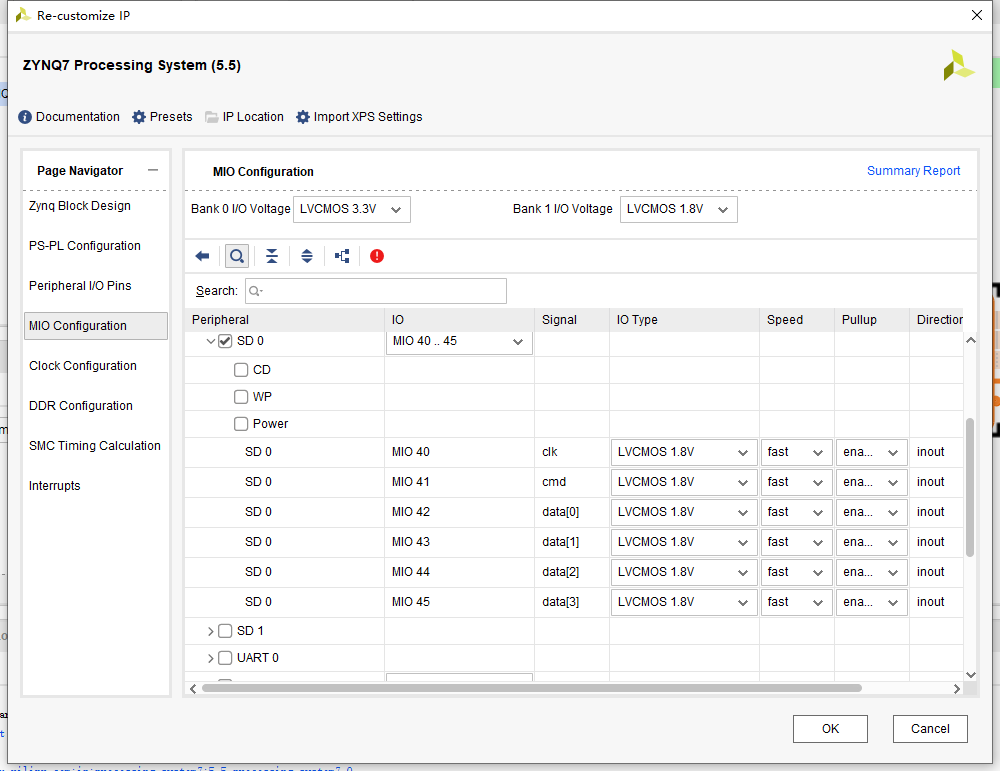
Task: Open Documentation info link
Action: (69, 117)
